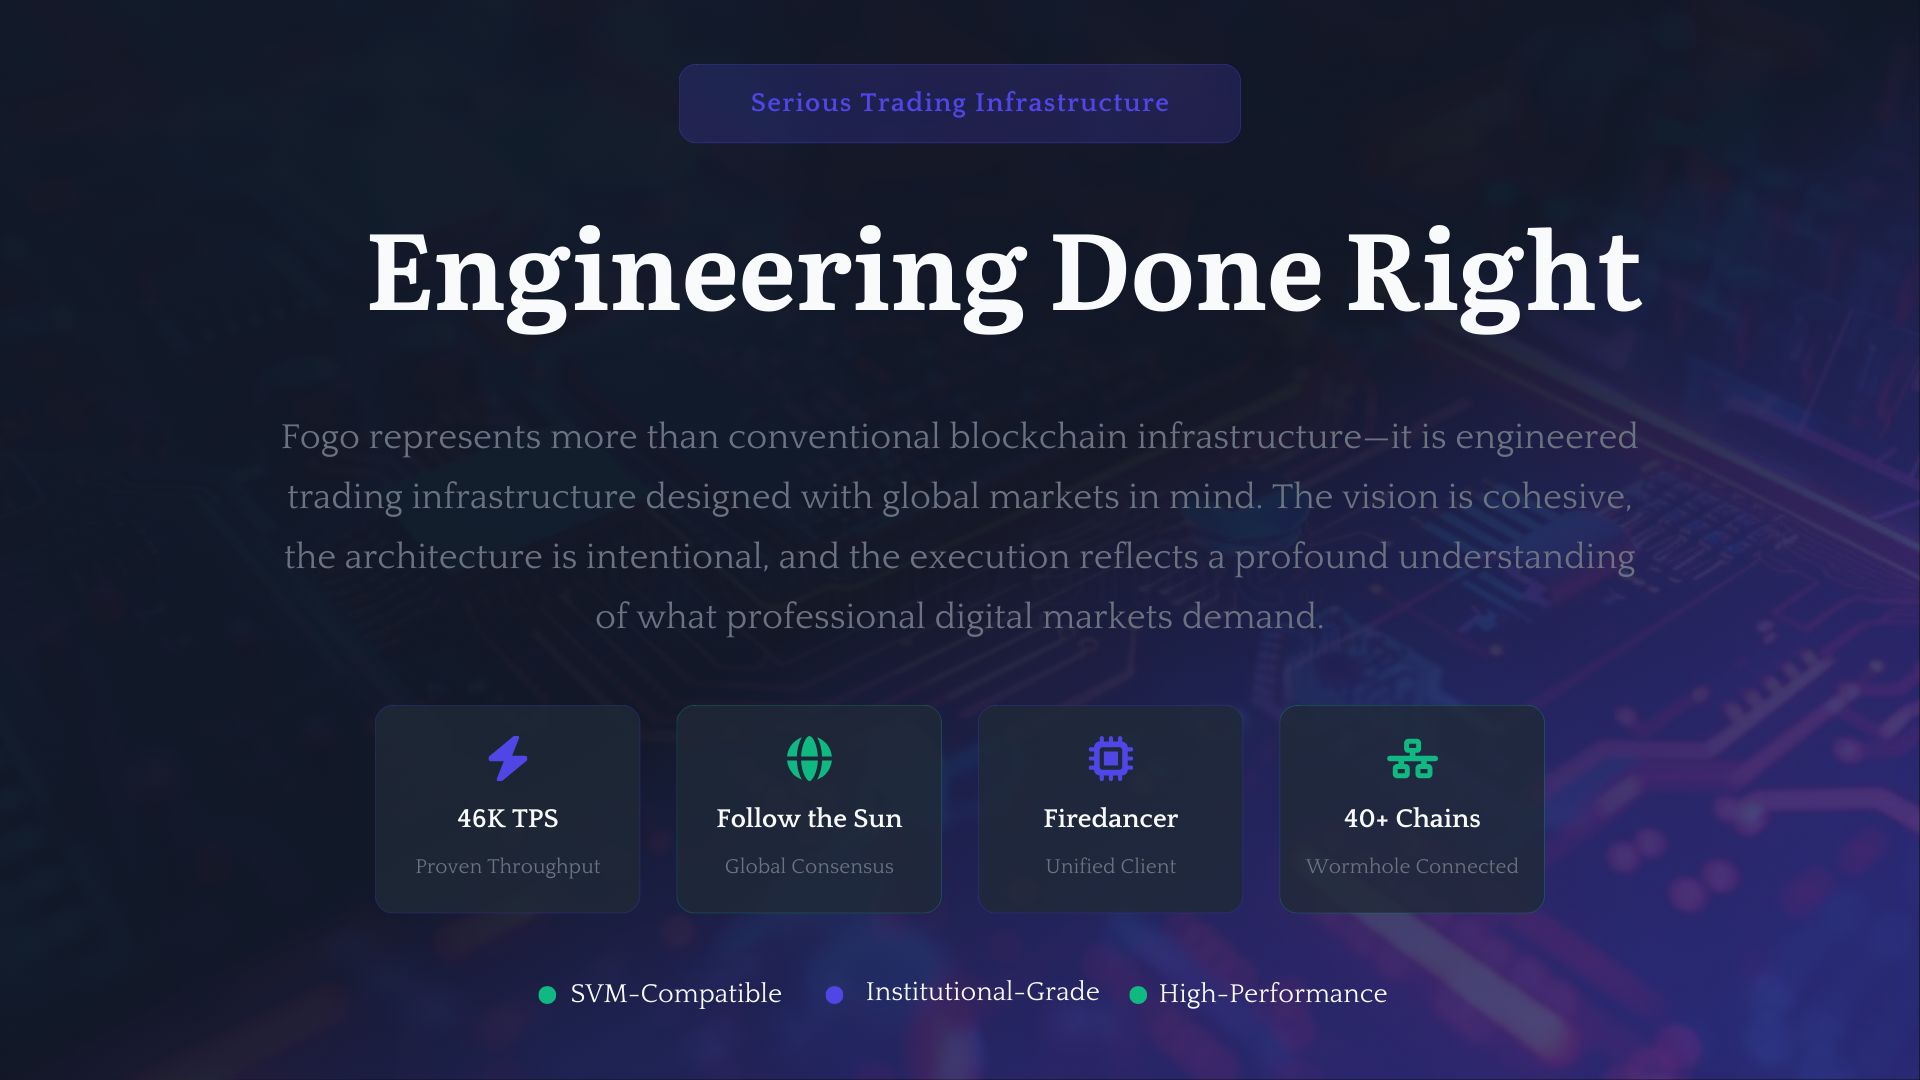Click the Wormhole Connected subtitle
Screen dimensions: 1920x1080
[x=1412, y=866]
